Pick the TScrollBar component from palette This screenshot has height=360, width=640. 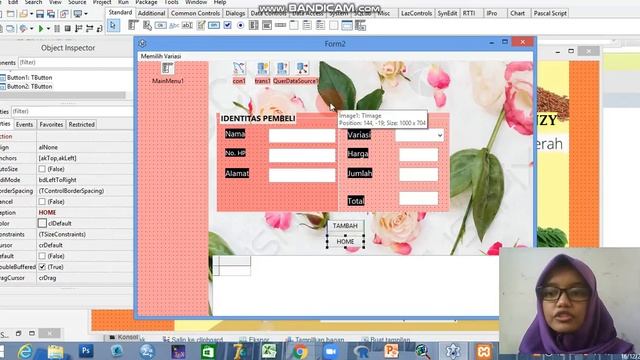[280, 25]
